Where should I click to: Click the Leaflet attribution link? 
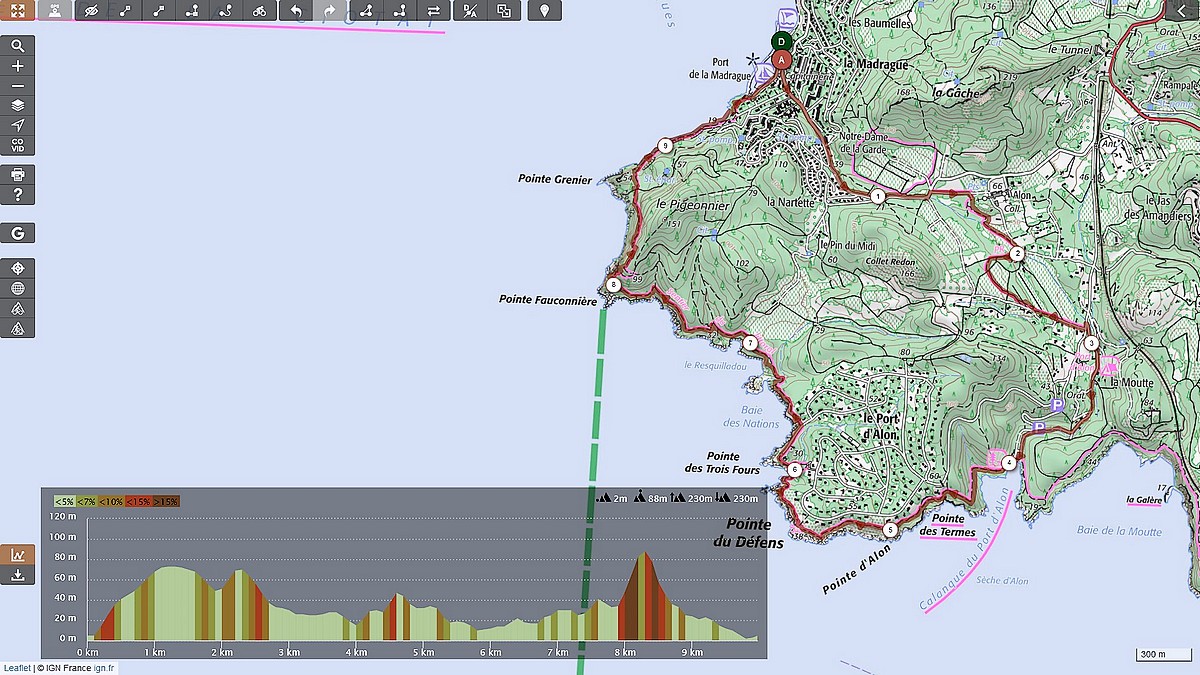pyautogui.click(x=16, y=668)
